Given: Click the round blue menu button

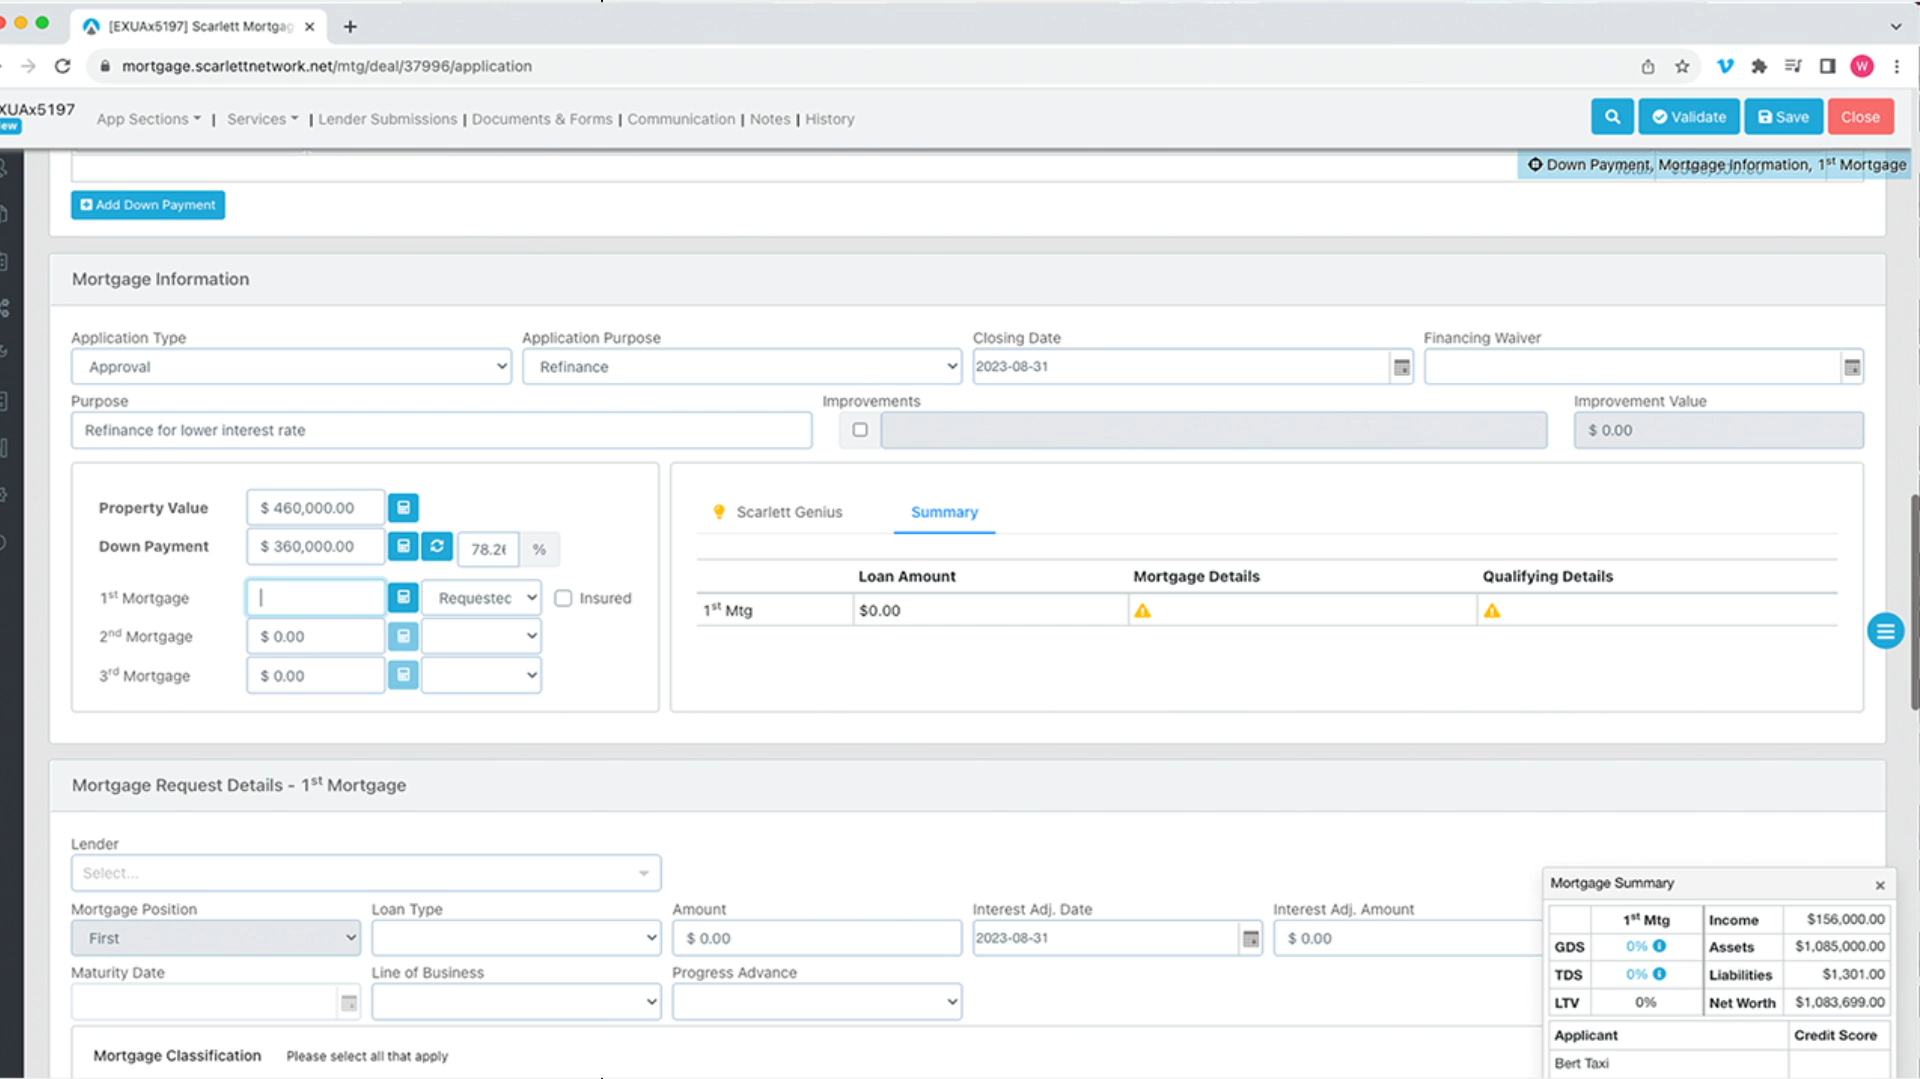Looking at the screenshot, I should pos(1885,631).
